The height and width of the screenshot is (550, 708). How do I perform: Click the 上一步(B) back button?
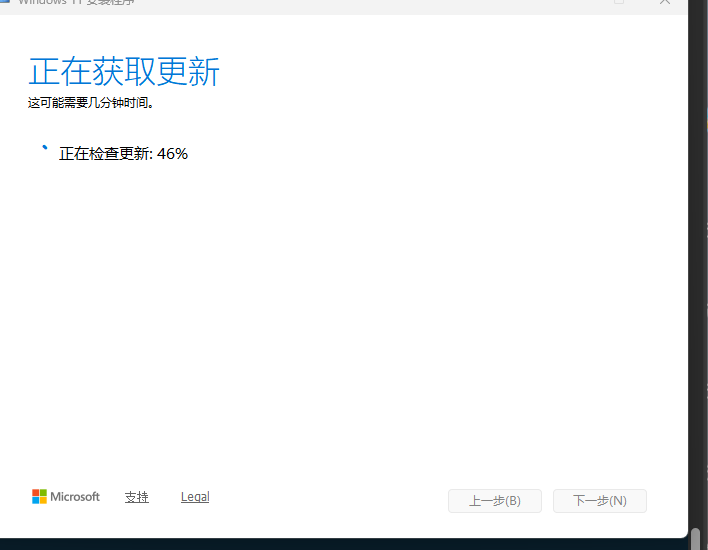tap(495, 501)
